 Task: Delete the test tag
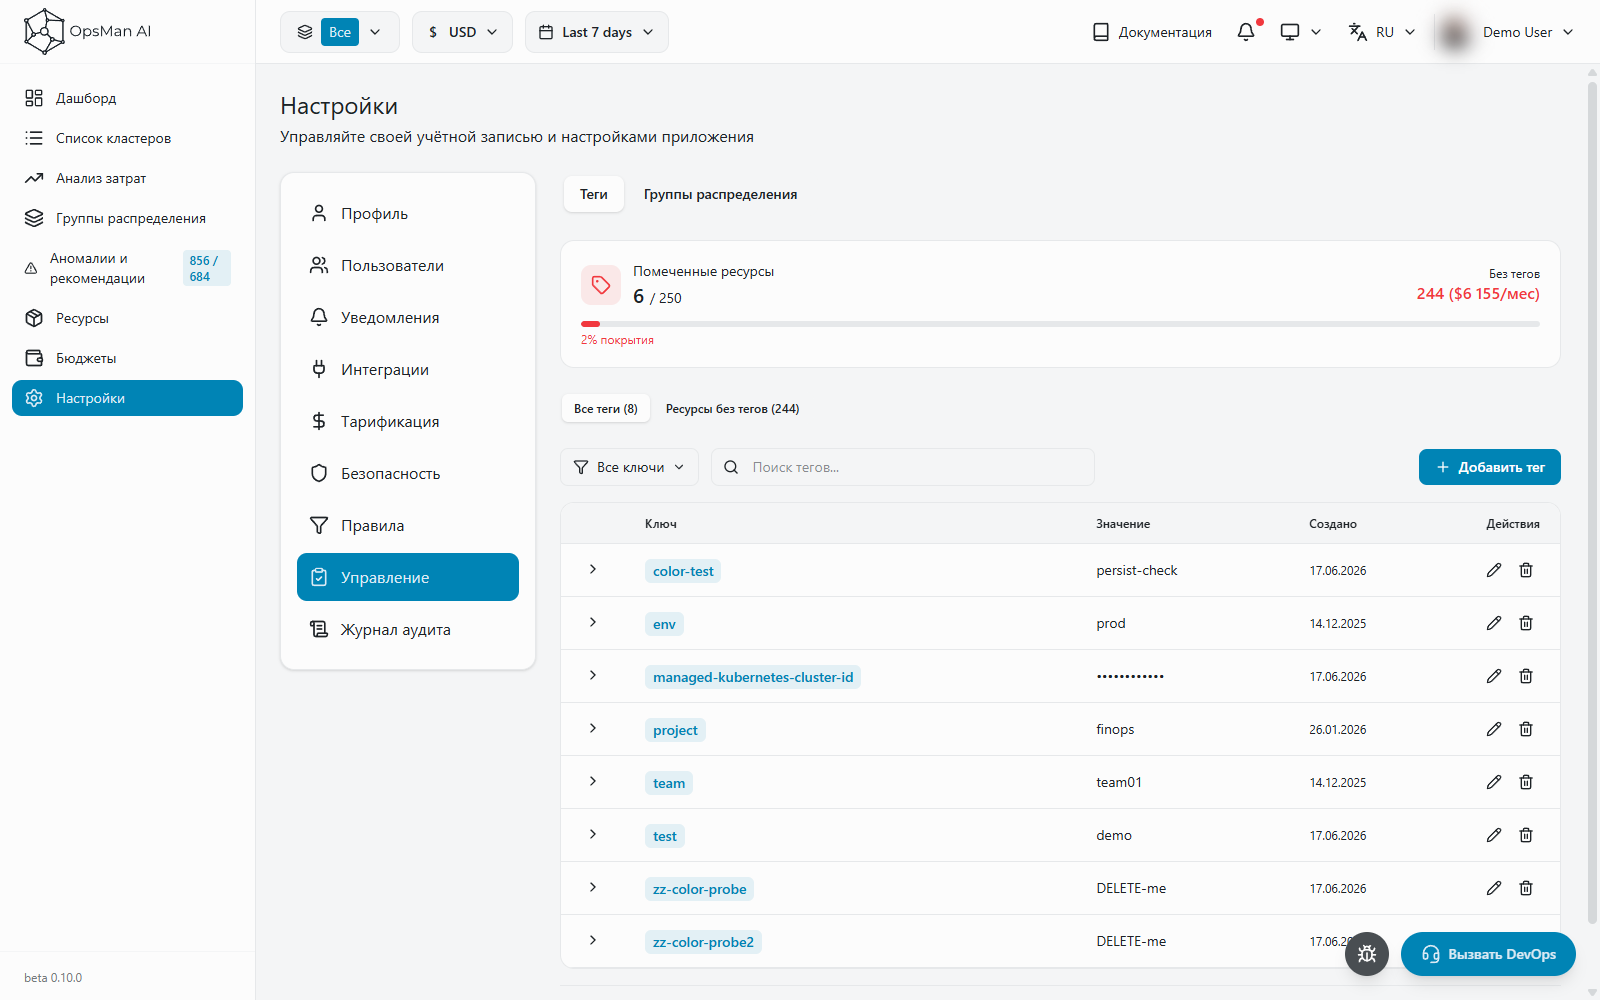pos(1526,835)
